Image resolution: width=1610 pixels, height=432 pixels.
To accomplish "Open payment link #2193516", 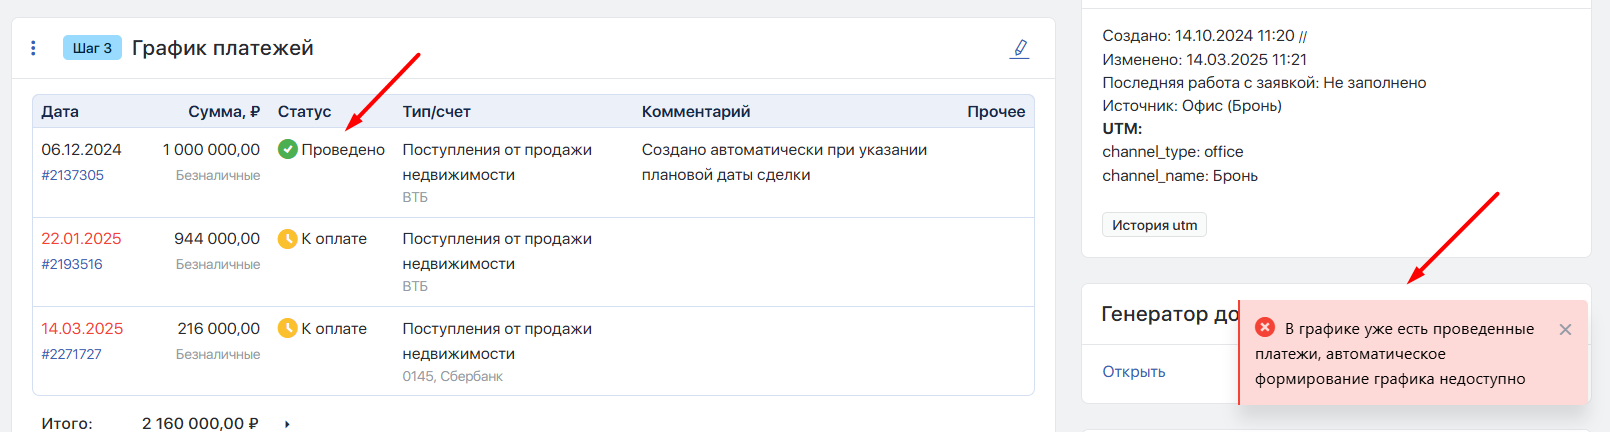I will [72, 264].
